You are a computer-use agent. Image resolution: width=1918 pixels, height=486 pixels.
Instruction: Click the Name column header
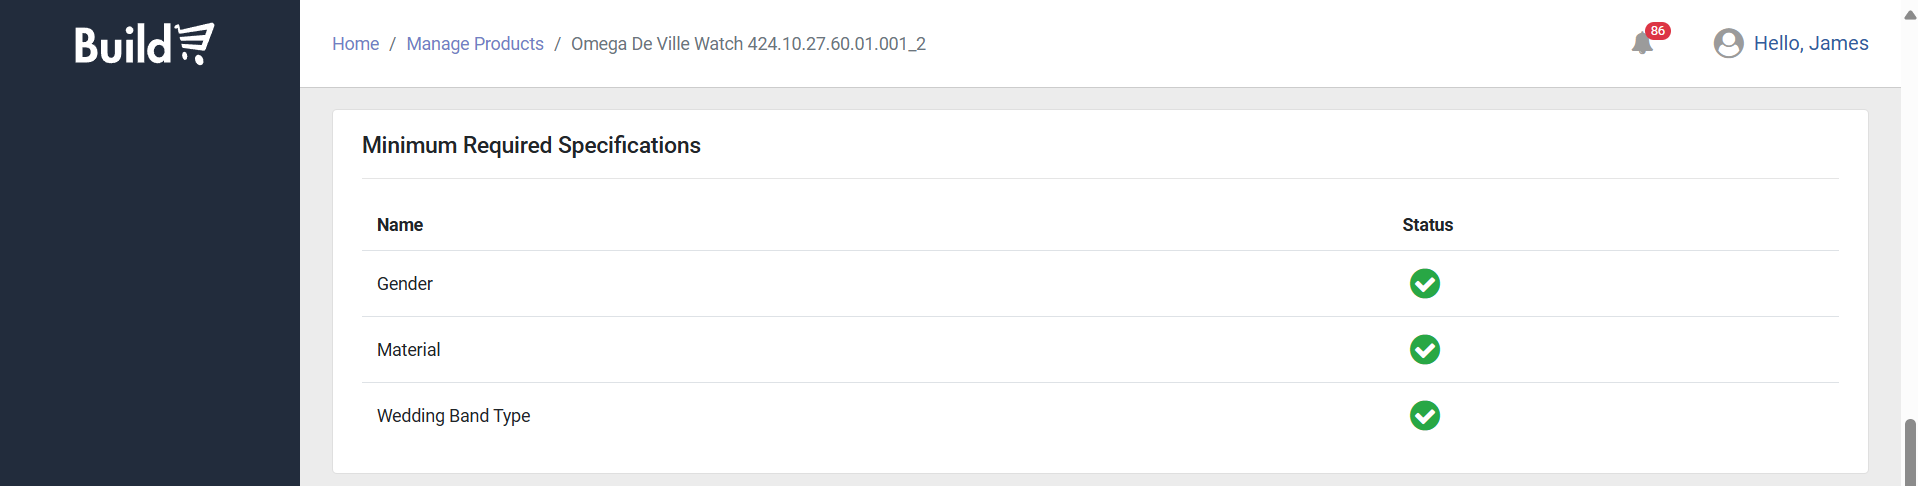click(x=400, y=225)
